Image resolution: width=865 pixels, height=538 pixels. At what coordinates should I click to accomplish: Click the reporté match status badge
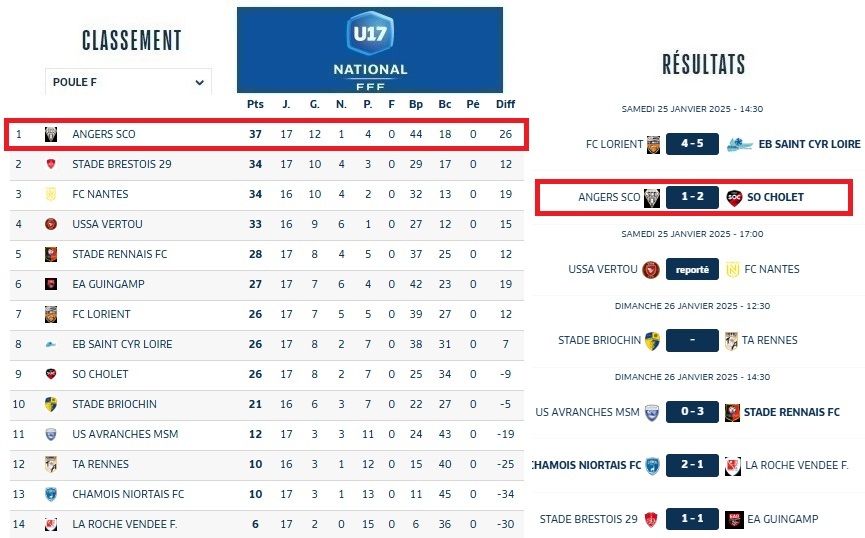pos(692,269)
